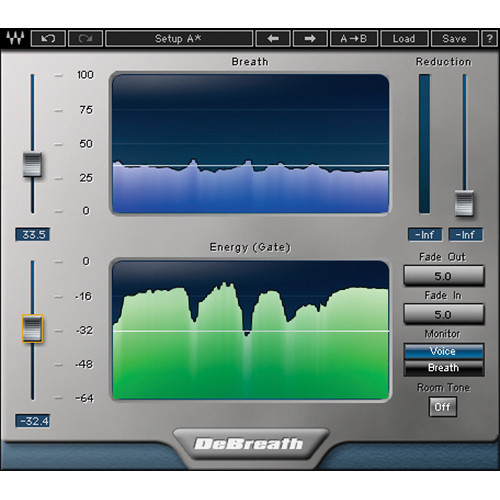Click the Reduction slider handle
The image size is (500, 500).
(x=464, y=203)
